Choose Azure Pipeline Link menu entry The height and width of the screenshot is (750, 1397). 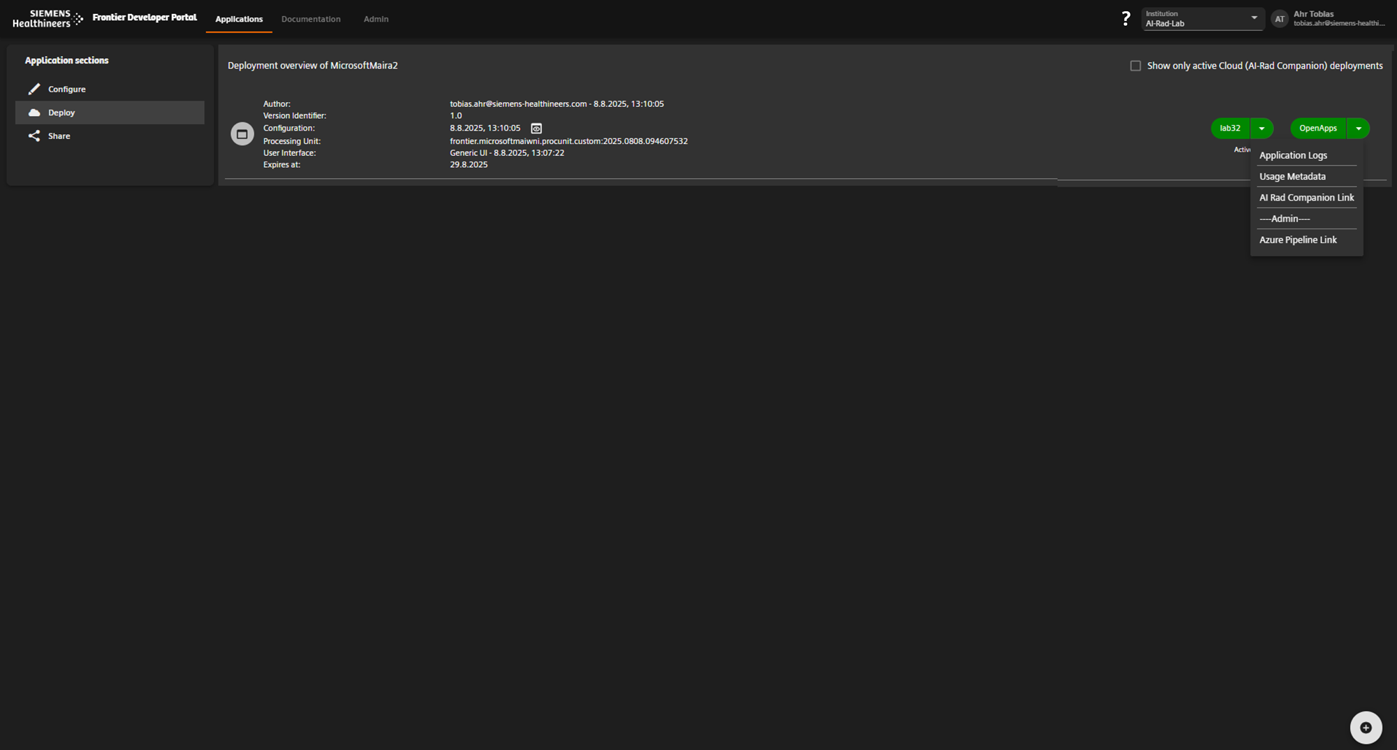coord(1297,240)
